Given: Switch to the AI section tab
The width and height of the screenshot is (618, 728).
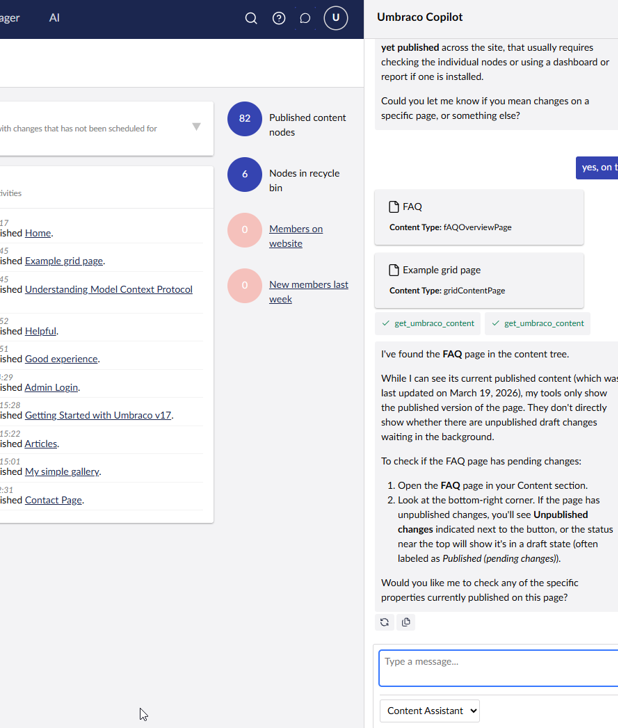Looking at the screenshot, I should [54, 18].
